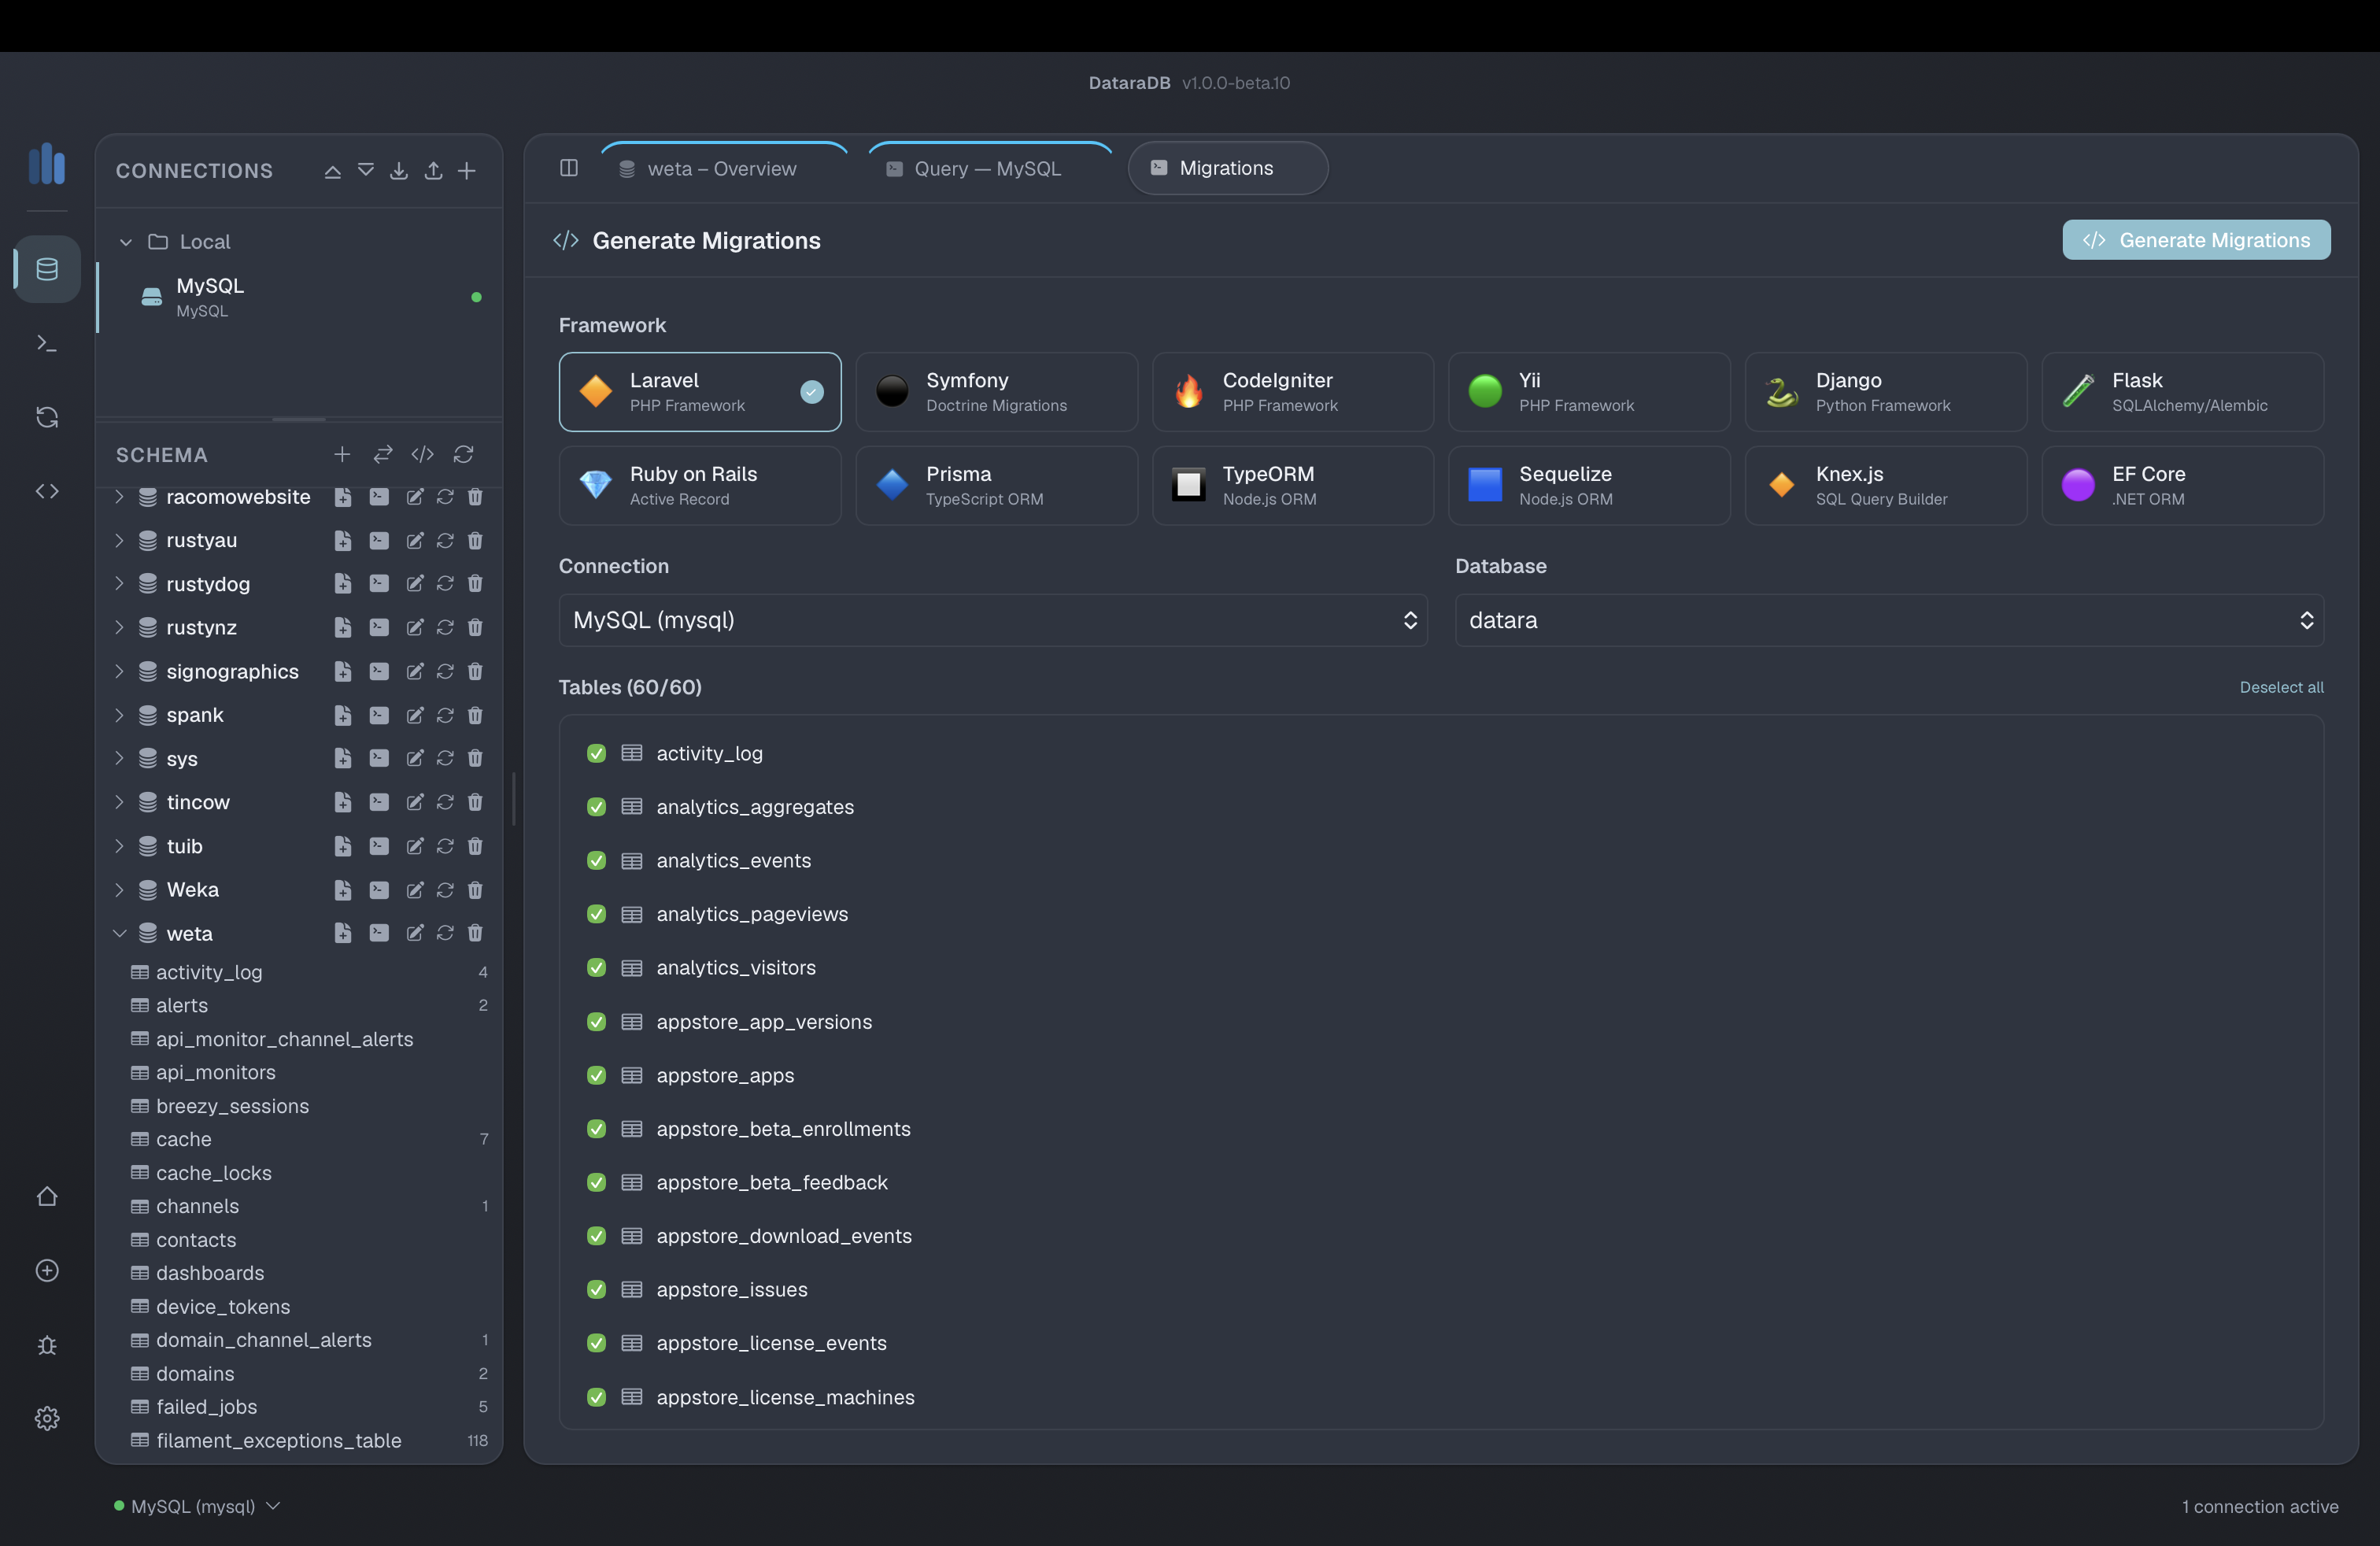Open the api_monitors table in schema tree
The image size is (2380, 1546).
pyautogui.click(x=215, y=1072)
